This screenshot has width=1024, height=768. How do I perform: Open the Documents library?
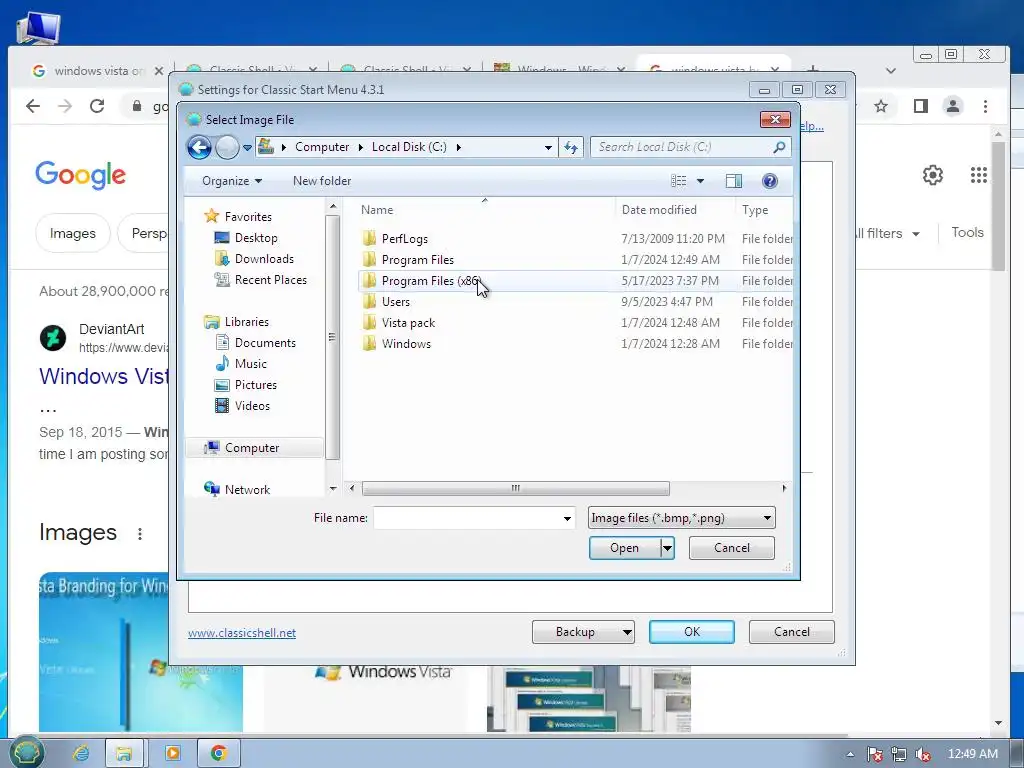click(x=264, y=342)
